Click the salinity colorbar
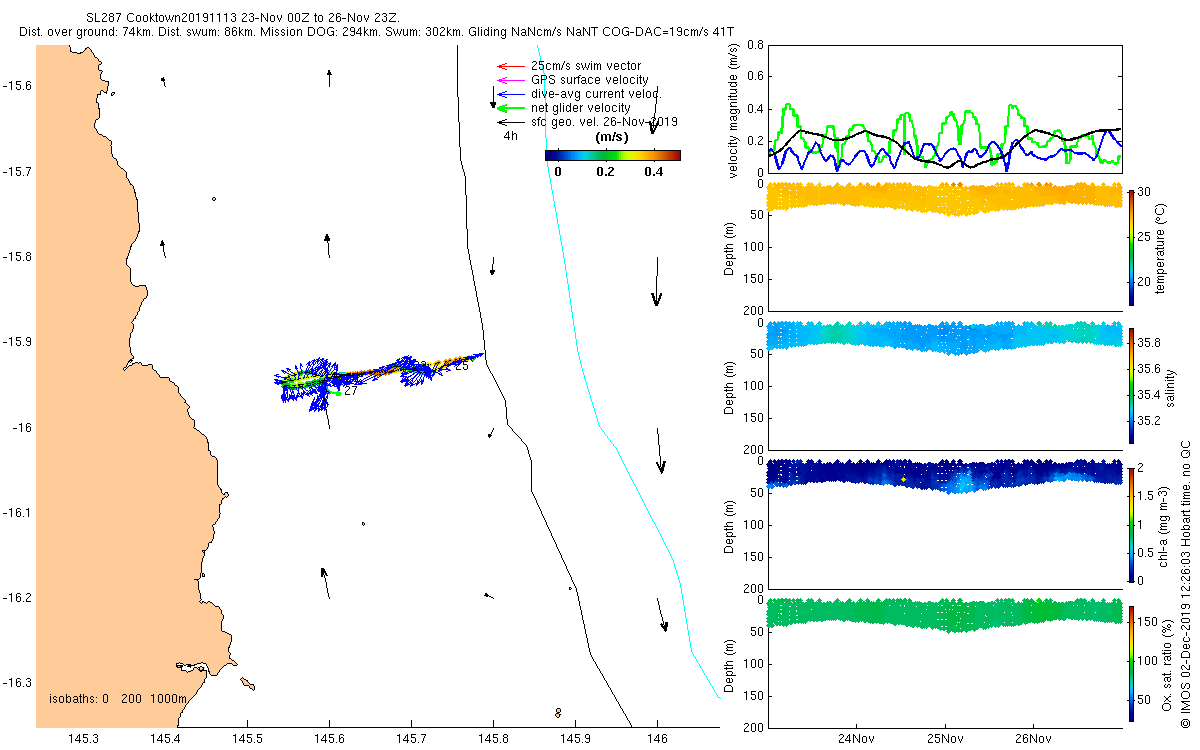This screenshot has height=750, width=1200. (x=1130, y=385)
